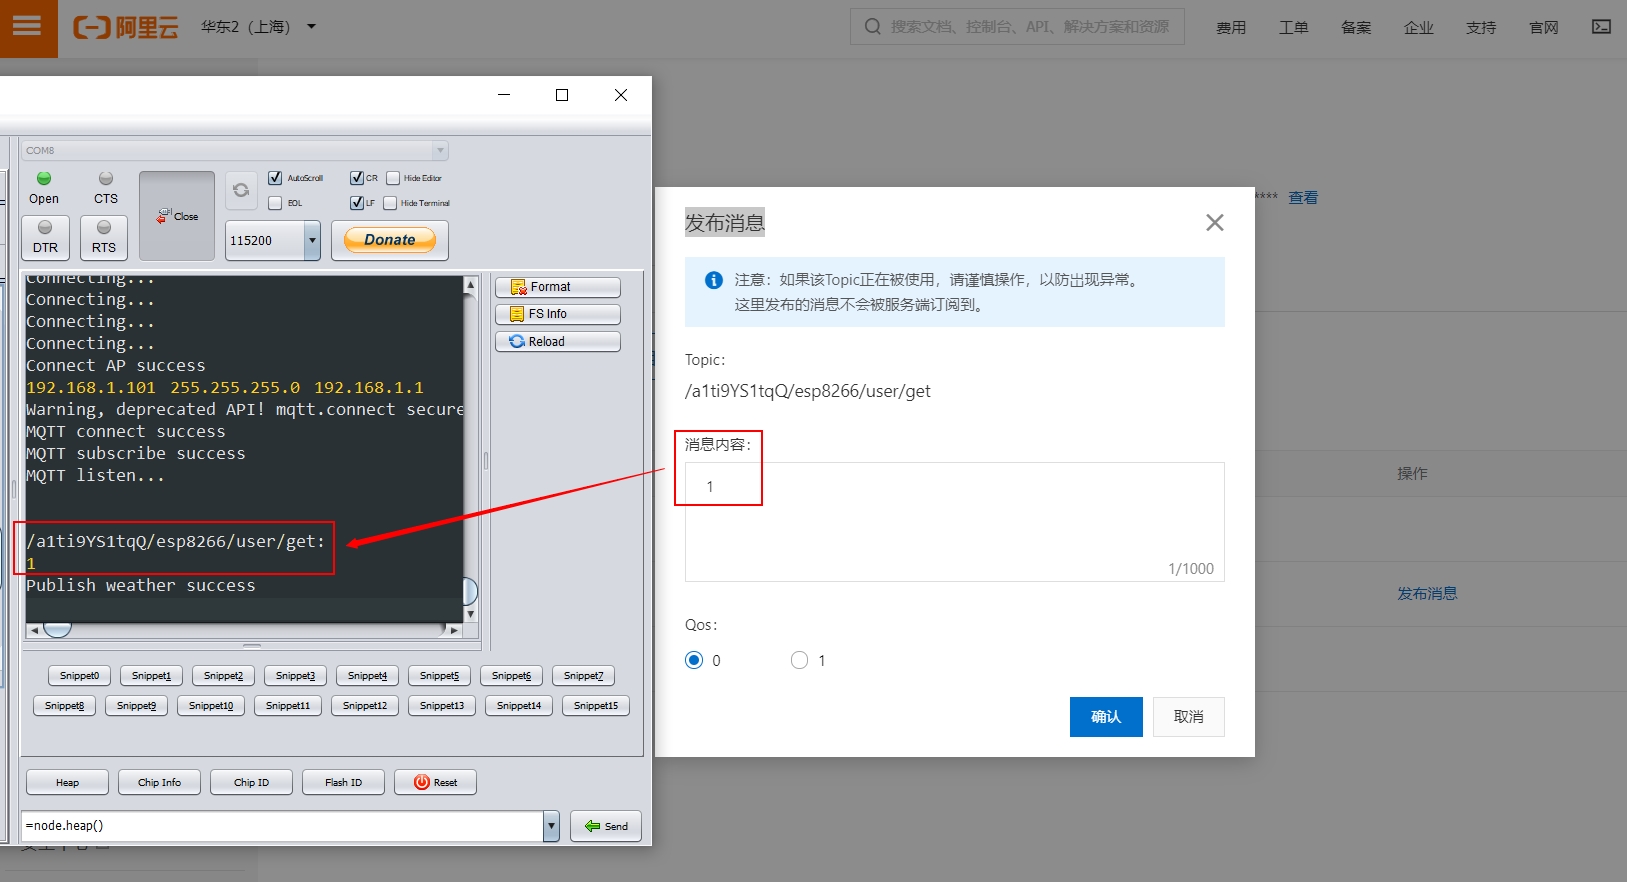
Task: Expand the 华东2 (上海) region dropdown
Action: 258,27
